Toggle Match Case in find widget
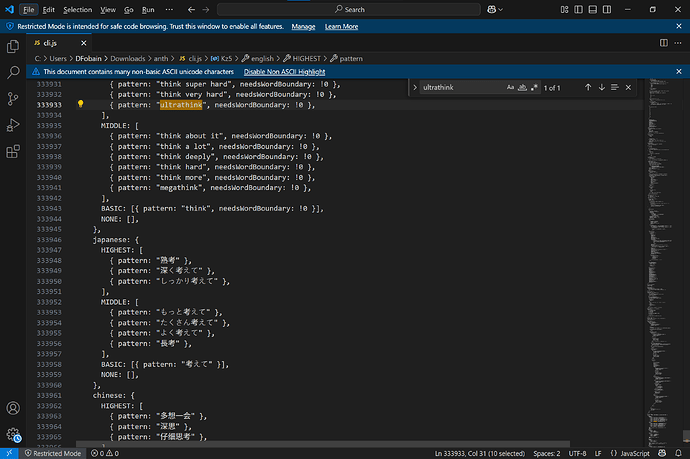The height and width of the screenshot is (459, 690). click(x=510, y=87)
